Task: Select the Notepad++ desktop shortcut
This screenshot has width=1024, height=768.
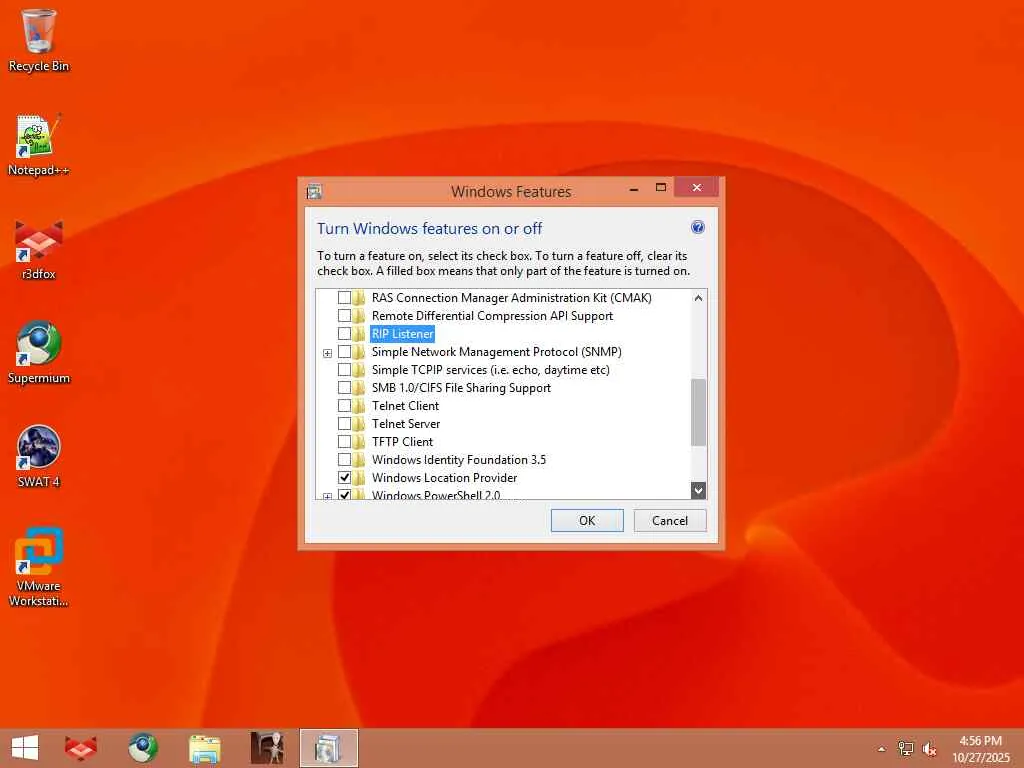Action: pyautogui.click(x=38, y=145)
